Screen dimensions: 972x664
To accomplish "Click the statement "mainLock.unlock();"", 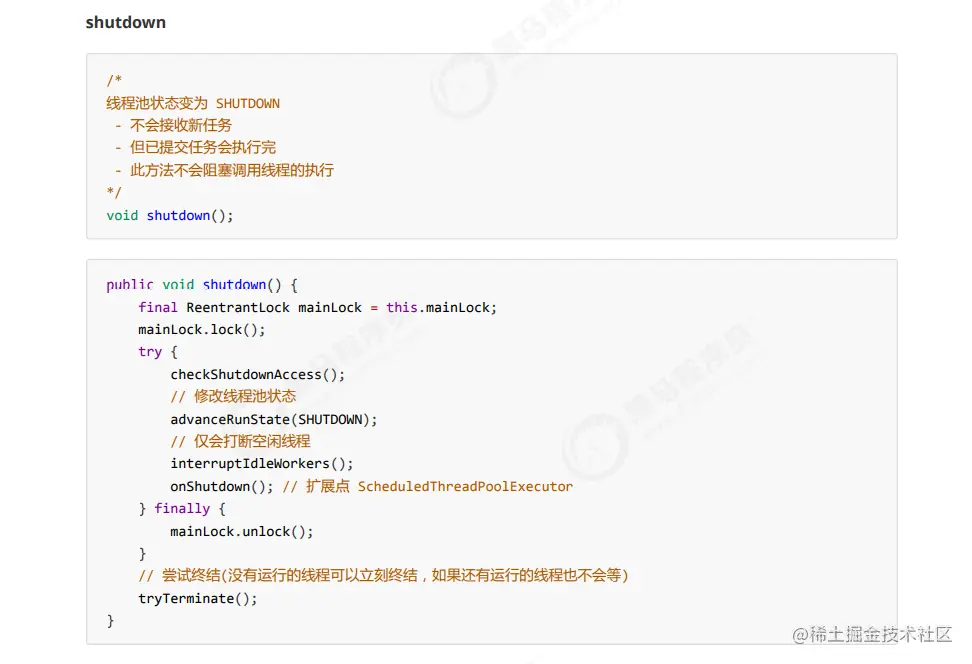I will tap(242, 532).
